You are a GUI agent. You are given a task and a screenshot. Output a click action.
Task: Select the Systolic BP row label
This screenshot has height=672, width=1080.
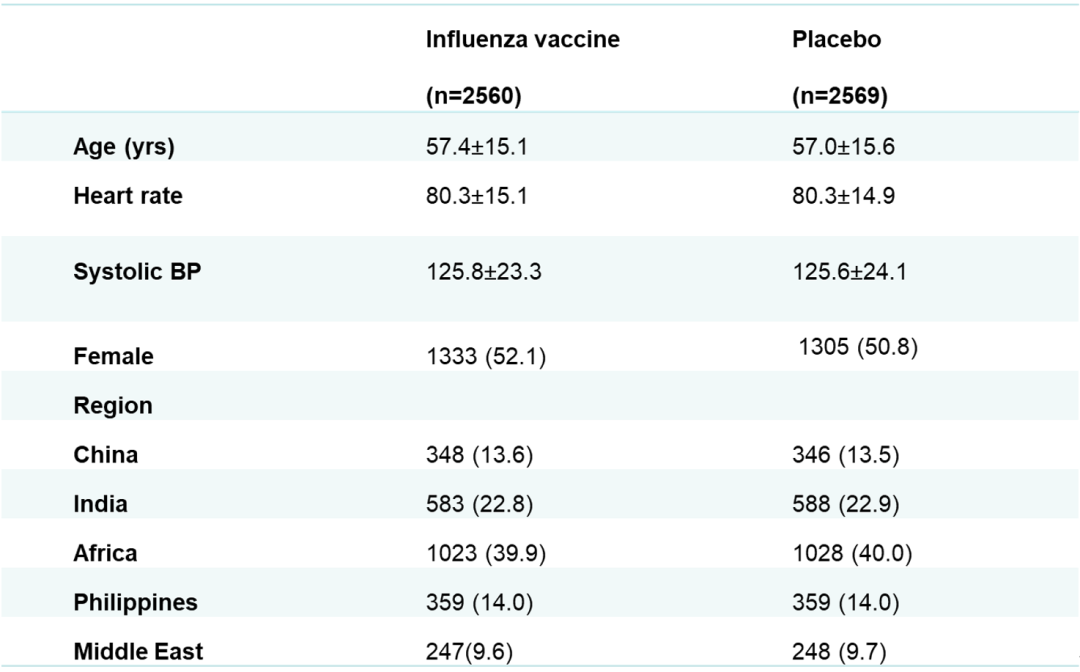[x=137, y=271]
